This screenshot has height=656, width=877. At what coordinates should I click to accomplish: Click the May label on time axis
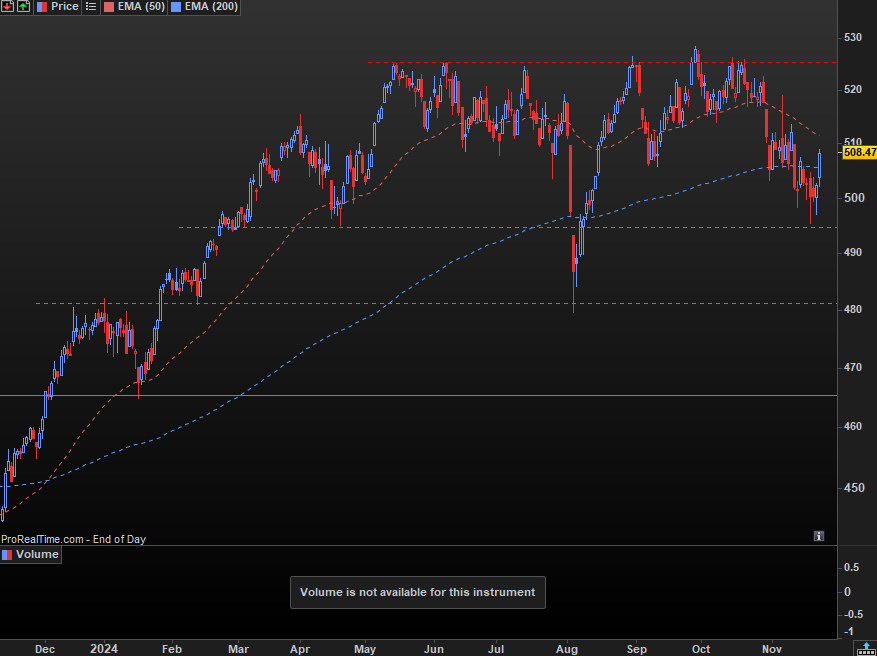pos(365,649)
